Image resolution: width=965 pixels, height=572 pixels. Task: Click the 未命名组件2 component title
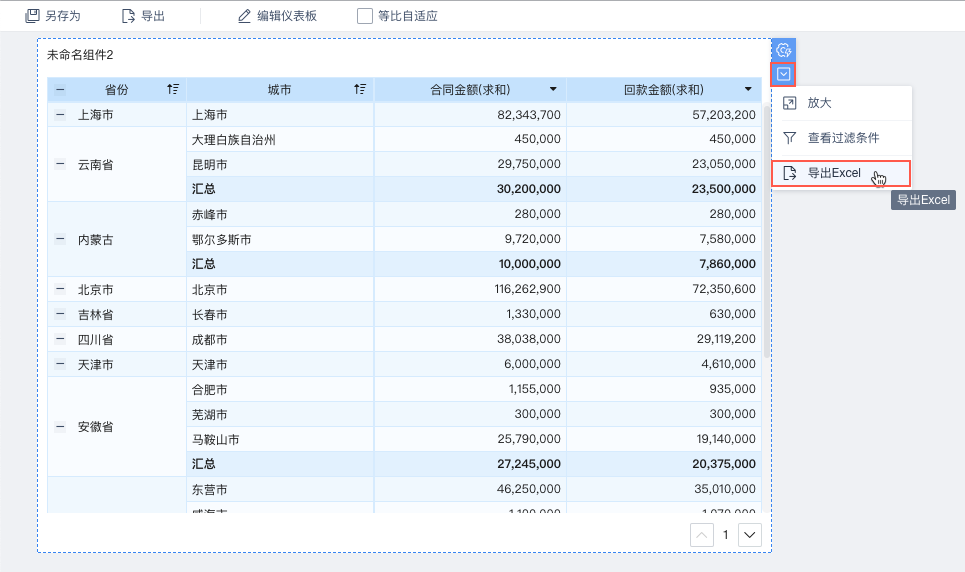[80, 55]
